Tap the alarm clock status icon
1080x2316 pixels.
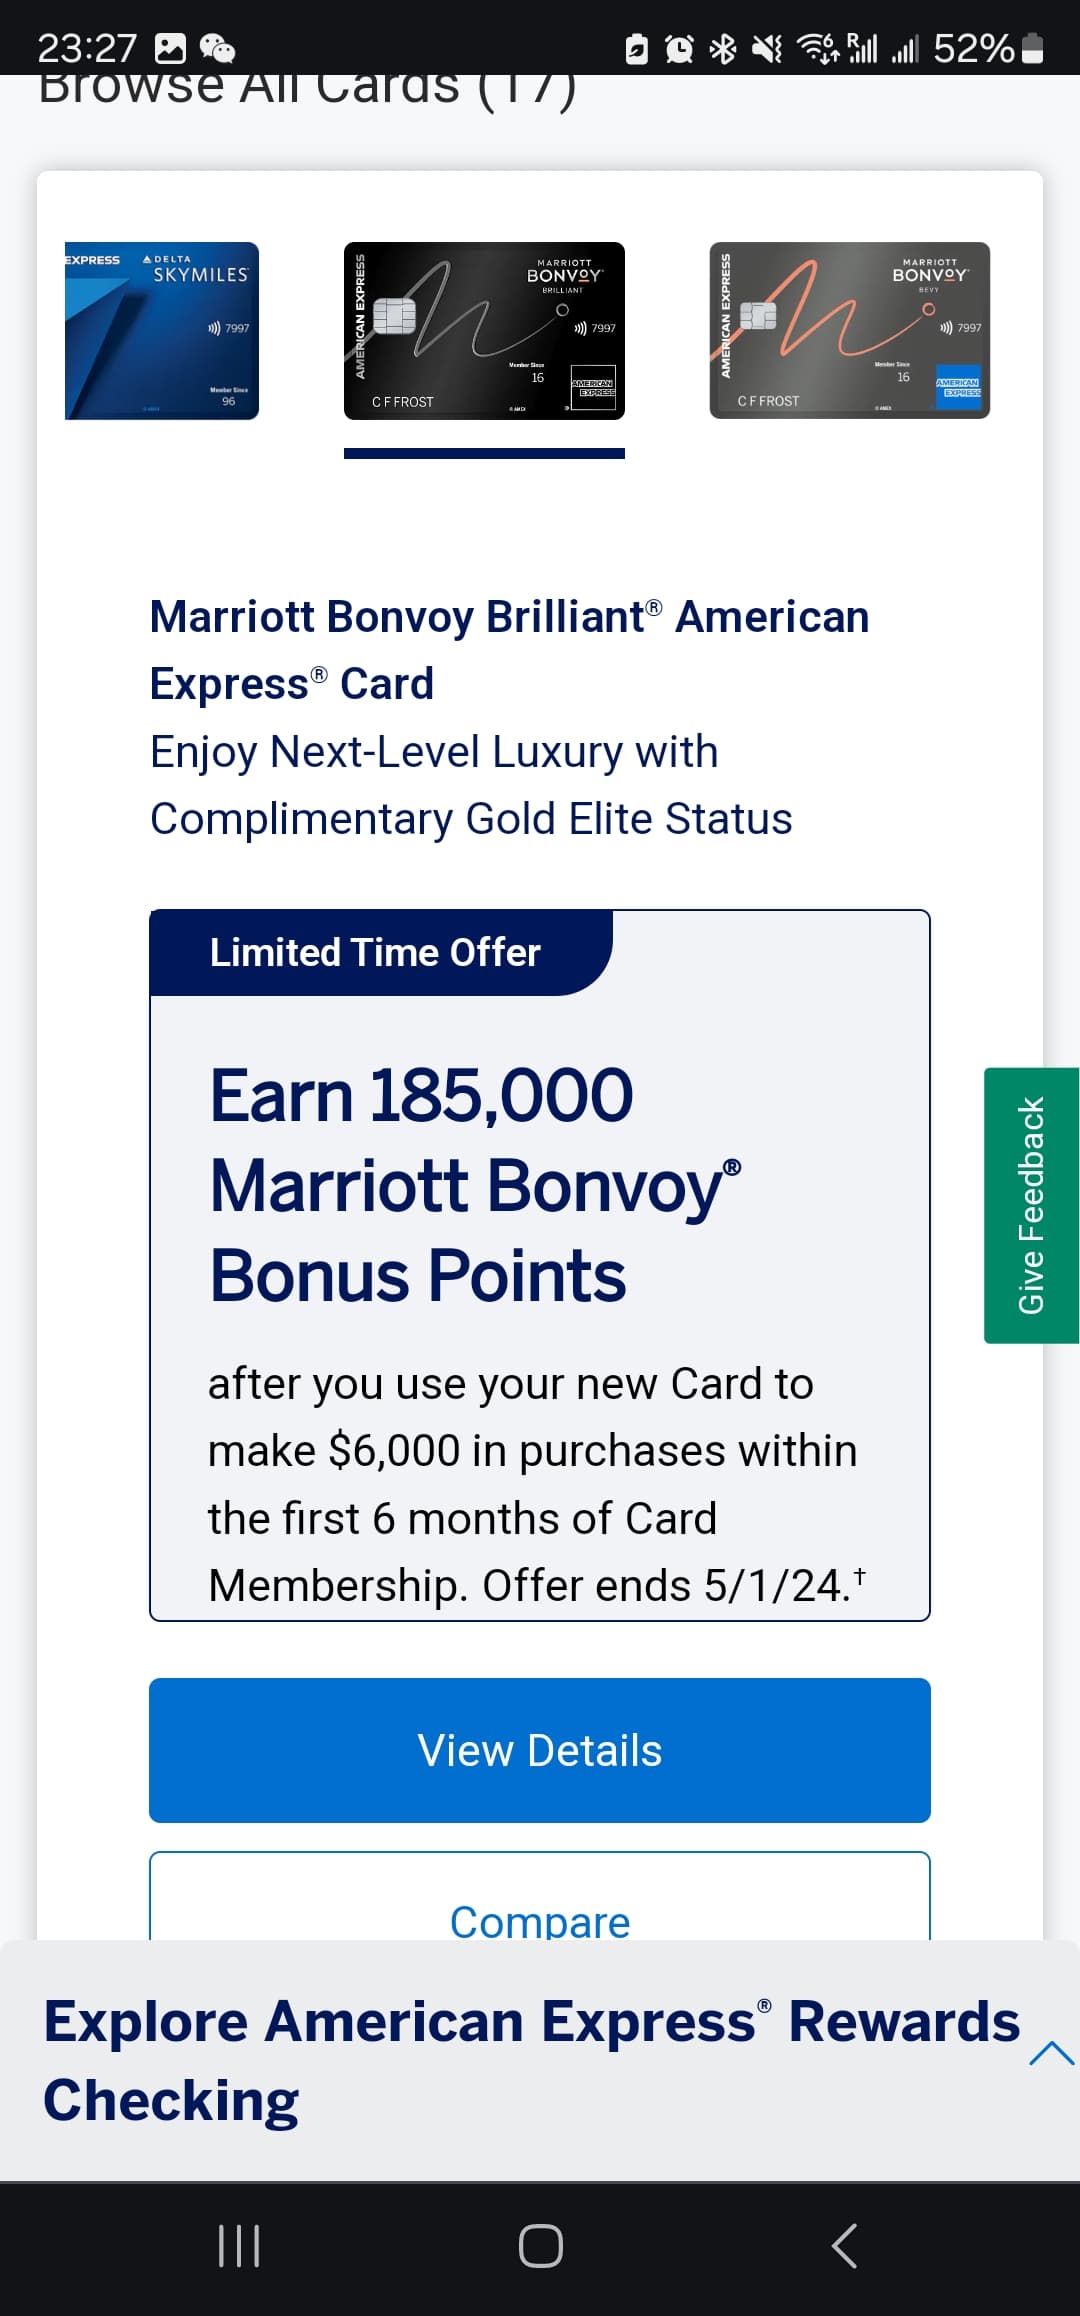[x=679, y=48]
